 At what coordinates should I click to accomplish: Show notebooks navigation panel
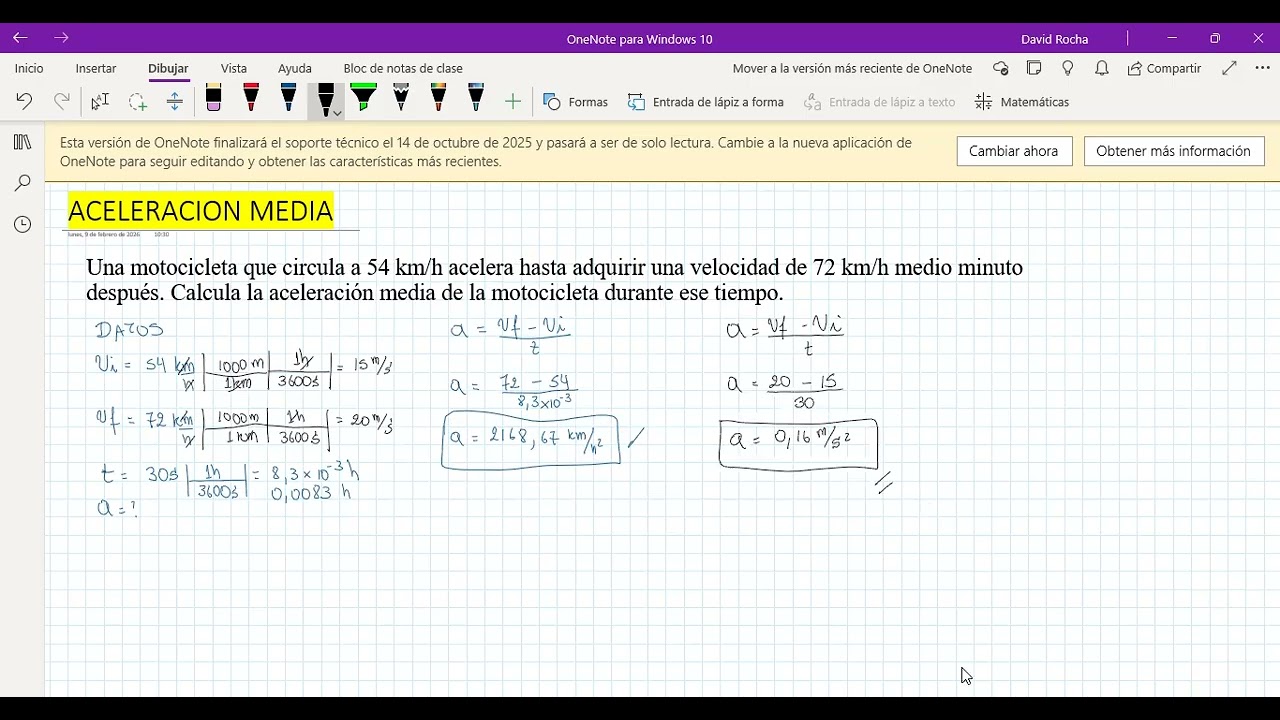(x=22, y=142)
